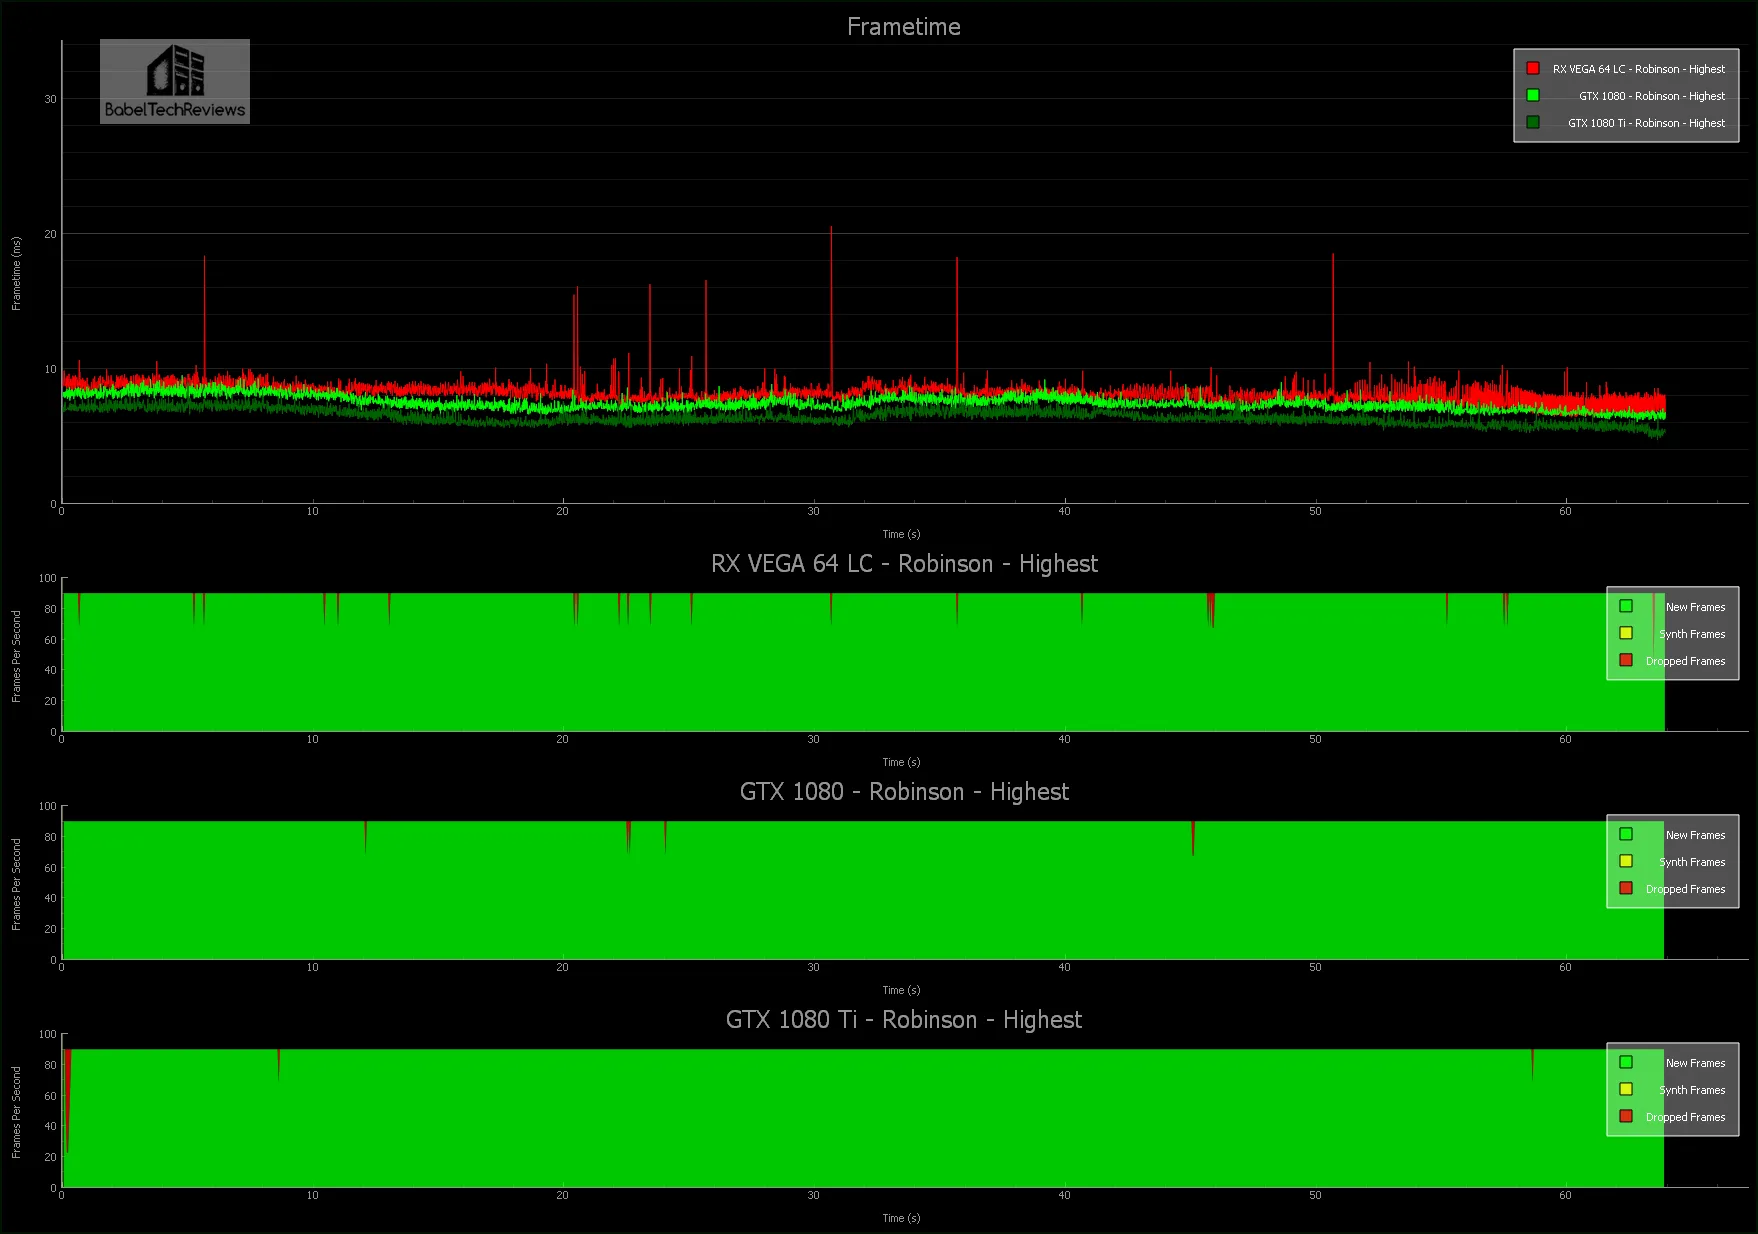Image resolution: width=1758 pixels, height=1234 pixels.
Task: Click the 'GTX 1080 Ti - Robinson - Highest' chart title
Action: click(903, 1020)
